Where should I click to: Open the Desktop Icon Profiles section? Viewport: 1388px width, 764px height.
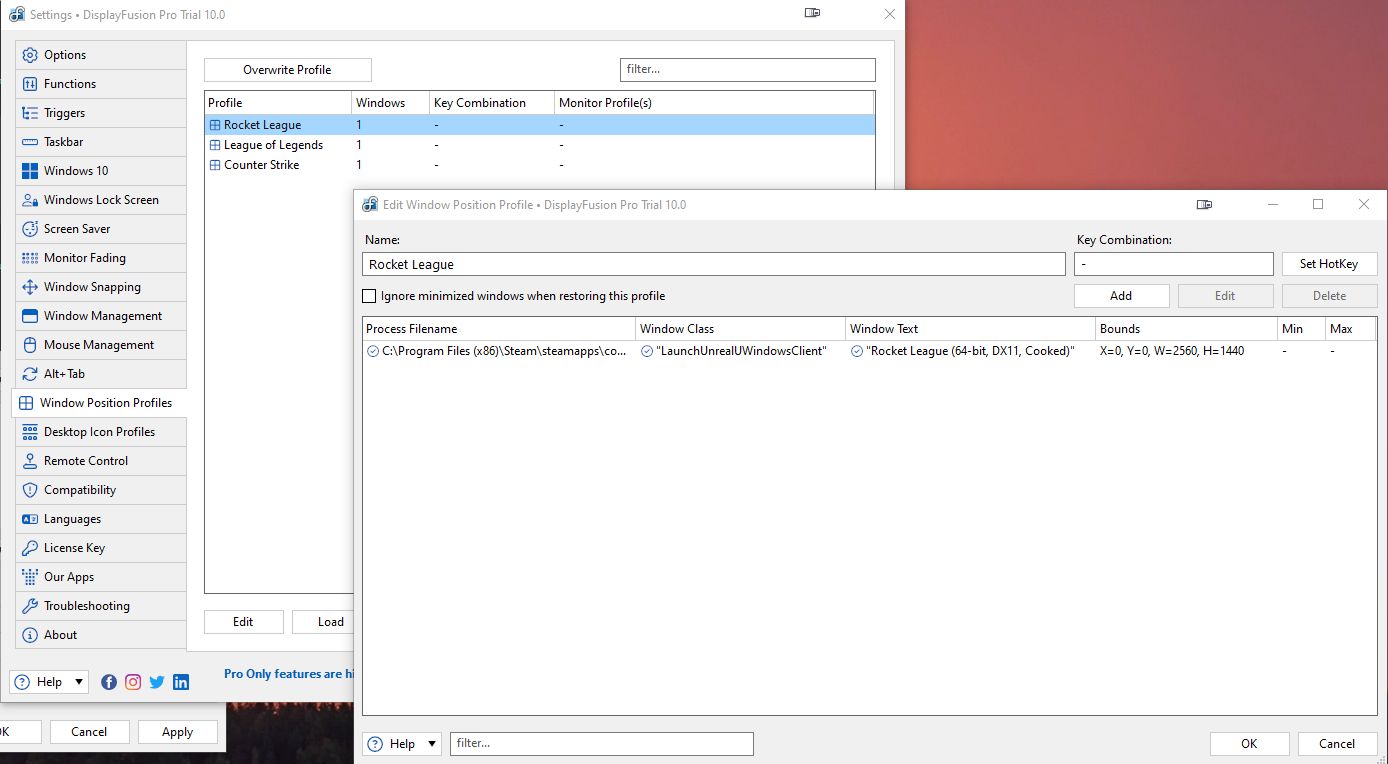[99, 432]
